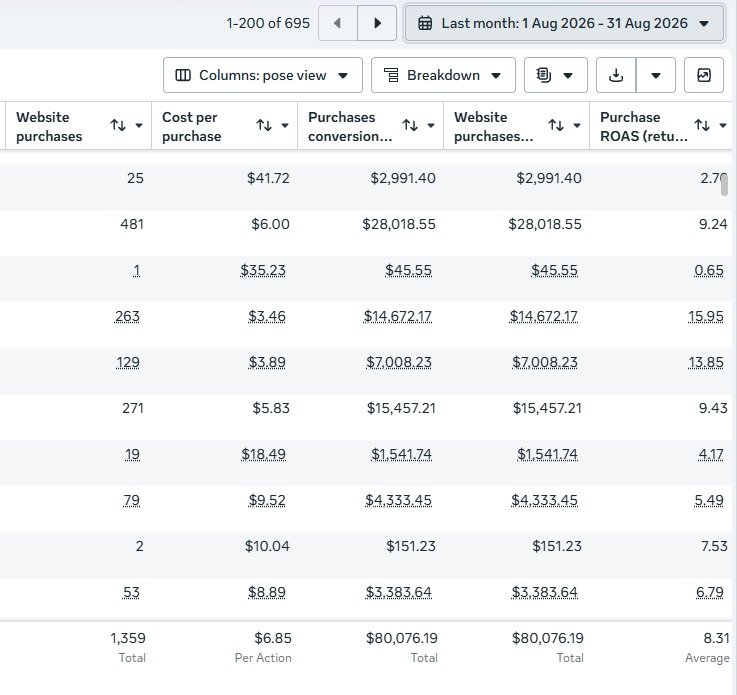
Task: Click the underlined $3.89 cost per purchase
Action: (x=267, y=362)
